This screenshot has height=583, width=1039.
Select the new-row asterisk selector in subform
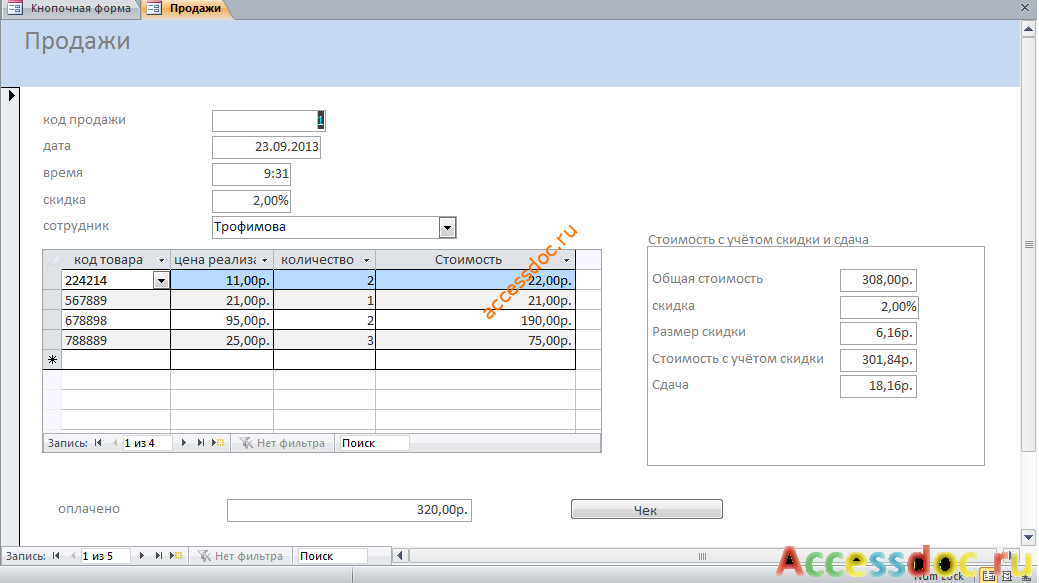click(52, 360)
